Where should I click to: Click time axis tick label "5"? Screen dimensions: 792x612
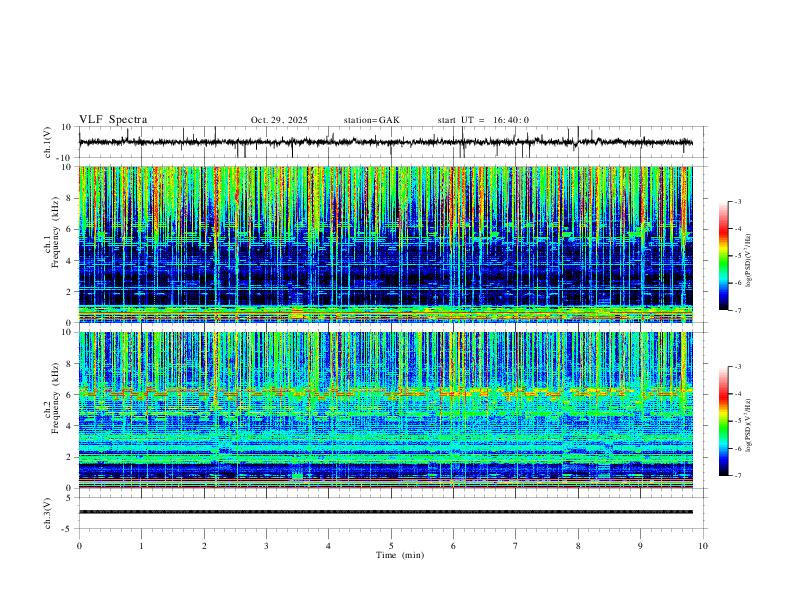coord(391,546)
